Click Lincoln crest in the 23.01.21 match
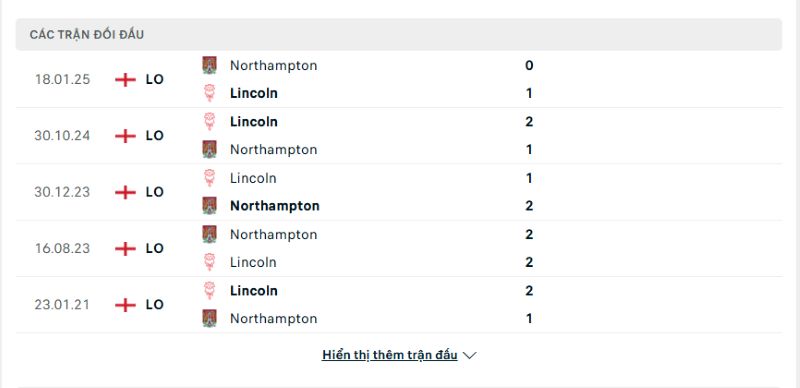Viewport: 800px width, 388px height. (x=209, y=290)
